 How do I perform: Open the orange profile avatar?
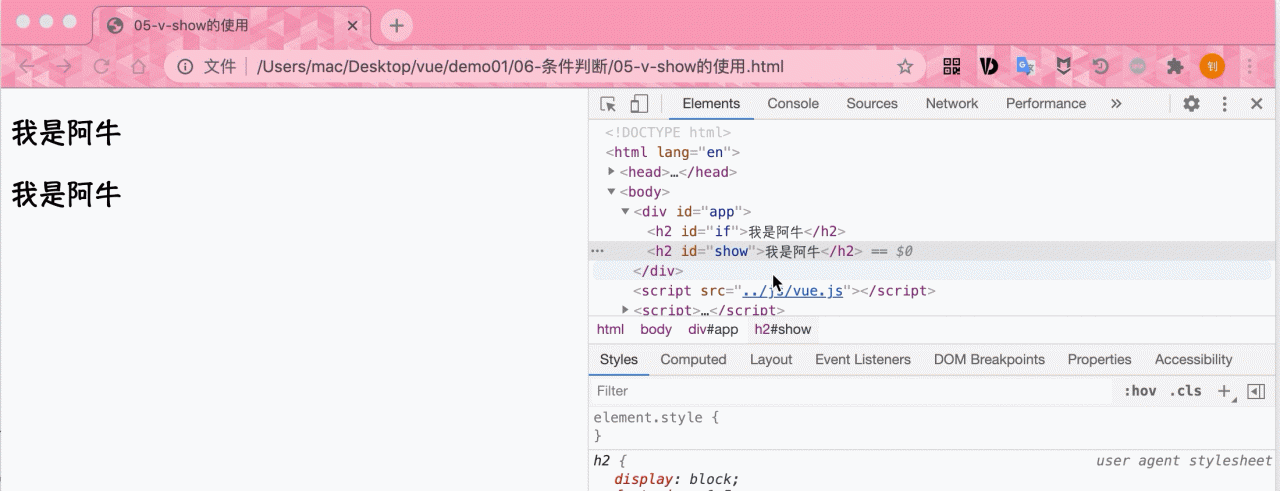tap(1212, 67)
